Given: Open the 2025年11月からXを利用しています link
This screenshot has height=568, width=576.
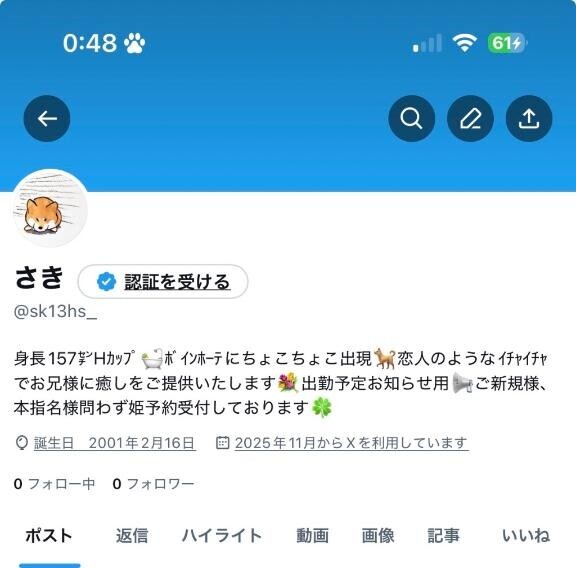Looking at the screenshot, I should coord(351,443).
